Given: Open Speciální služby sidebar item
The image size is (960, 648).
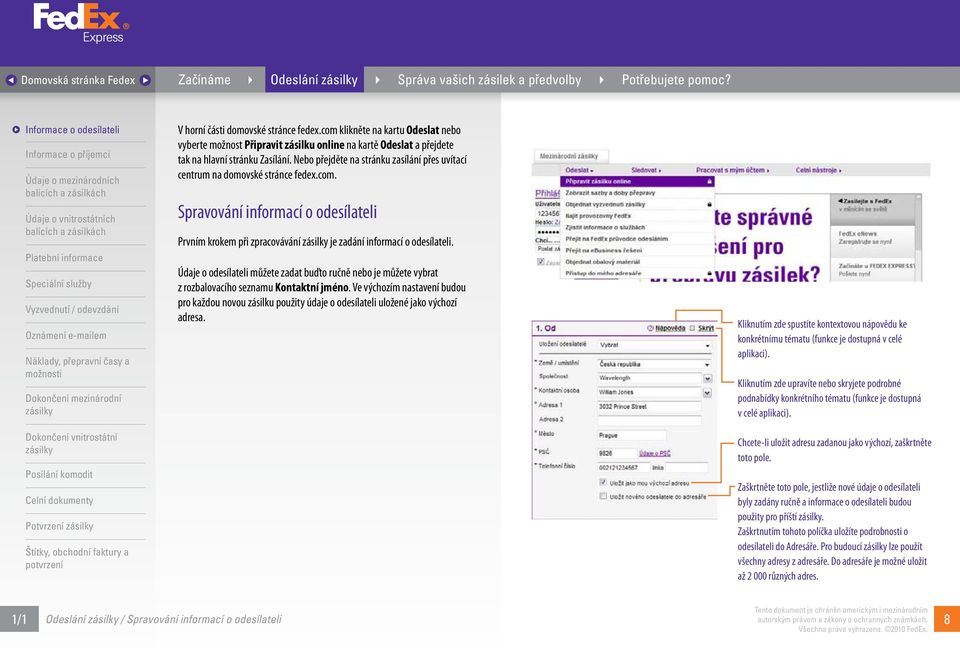Looking at the screenshot, I should coord(59,284).
